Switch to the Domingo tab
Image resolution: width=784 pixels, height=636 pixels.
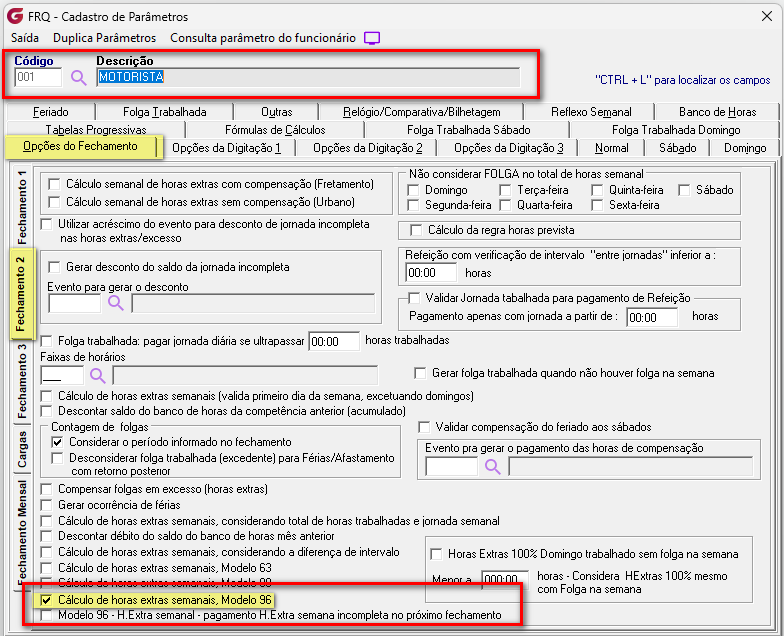click(745, 148)
